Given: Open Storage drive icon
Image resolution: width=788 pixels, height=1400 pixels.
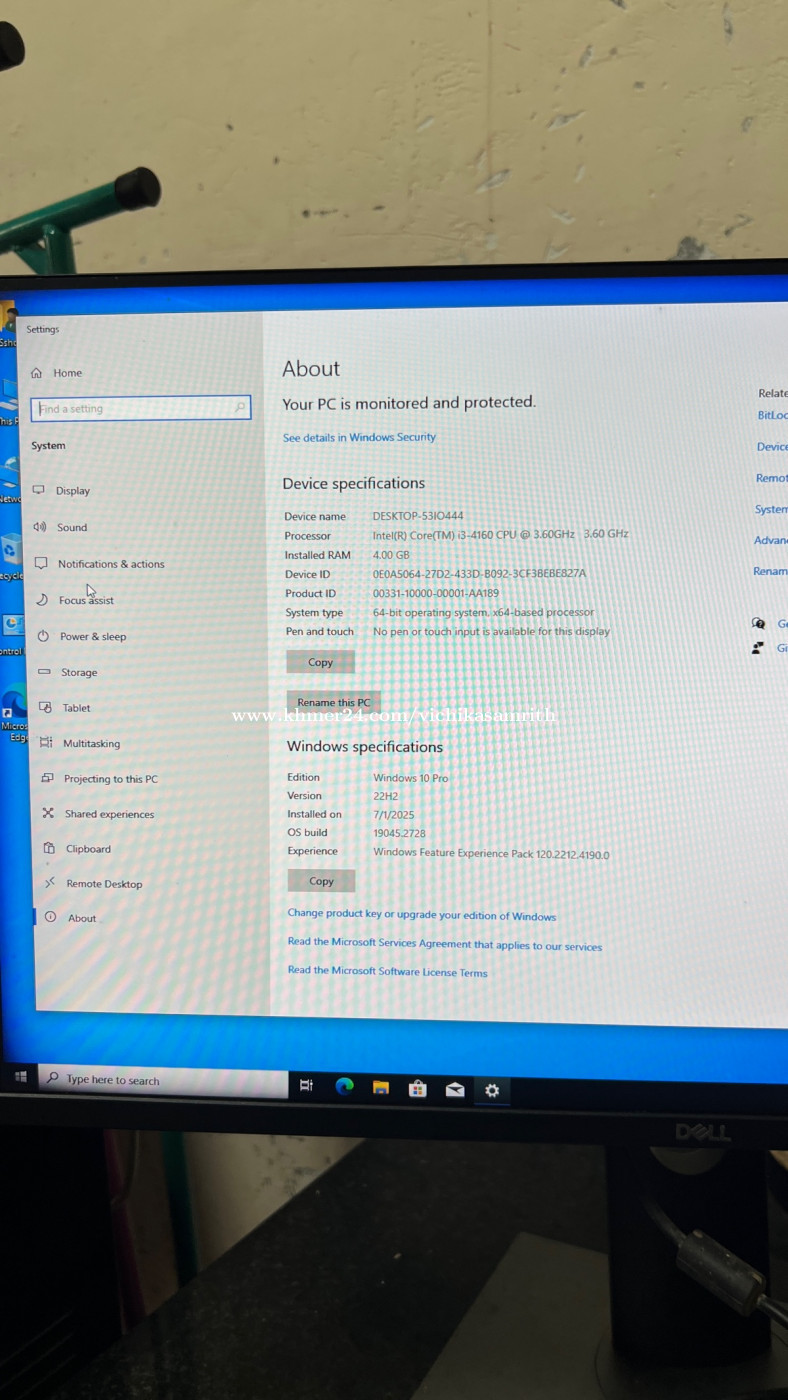Looking at the screenshot, I should click(44, 672).
